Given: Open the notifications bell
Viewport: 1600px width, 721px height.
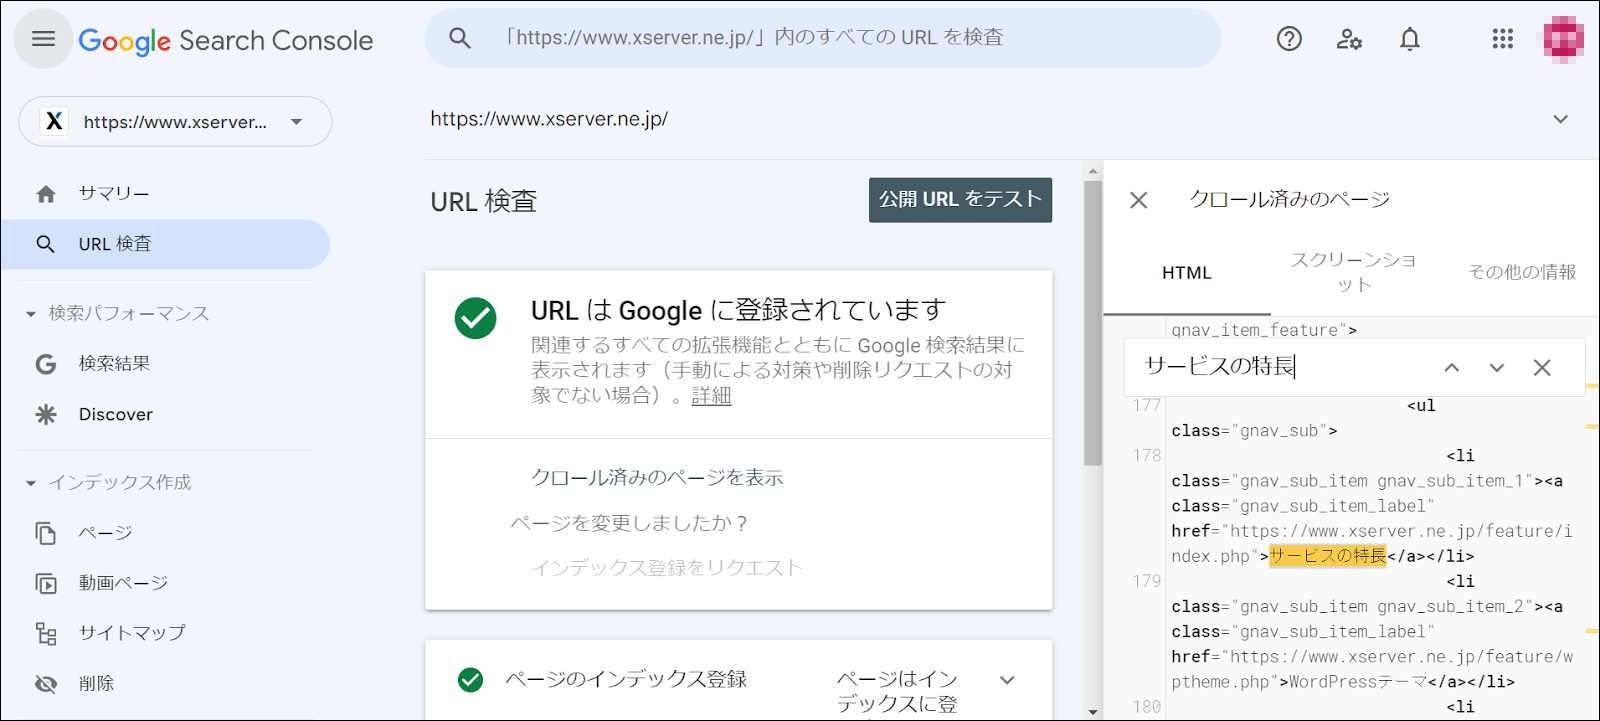Looking at the screenshot, I should coord(1410,39).
